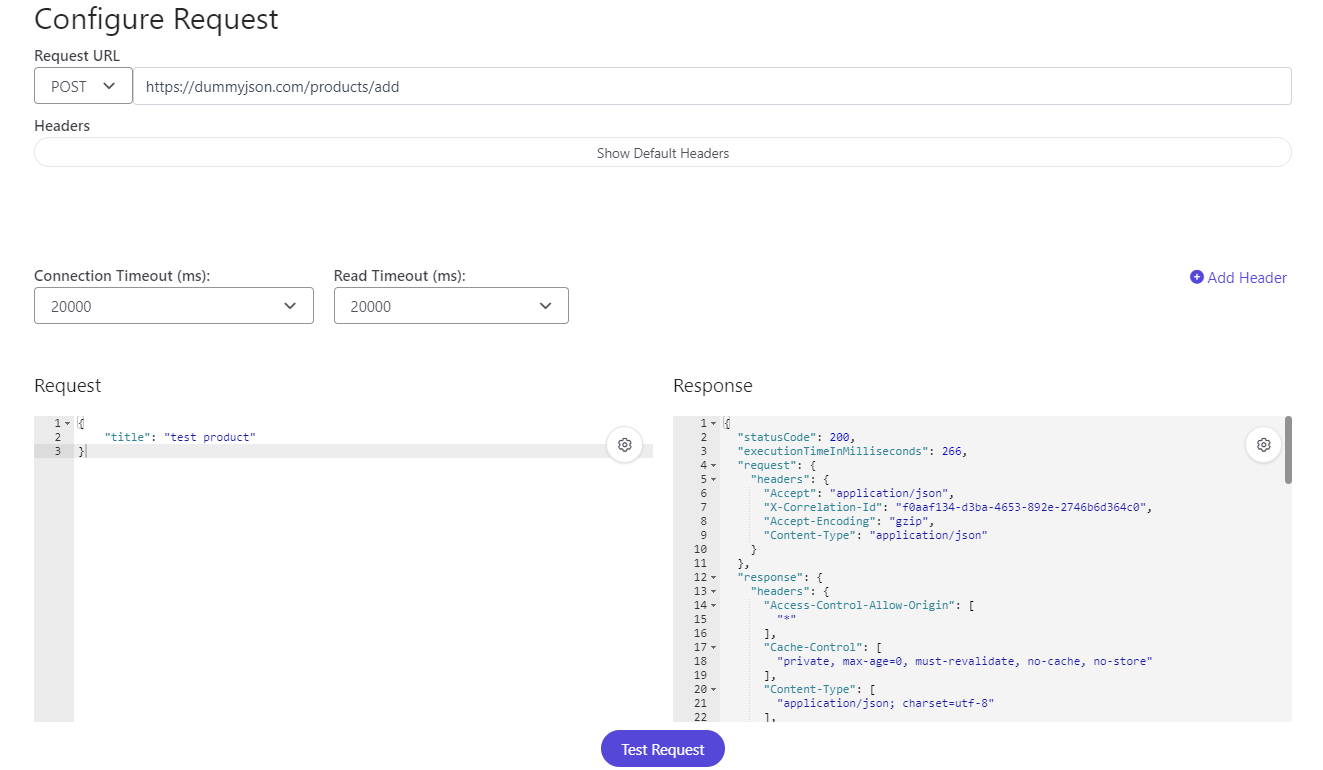Click the Response panel vertical scrollbar
This screenshot has width=1323, height=770.
(x=1288, y=450)
